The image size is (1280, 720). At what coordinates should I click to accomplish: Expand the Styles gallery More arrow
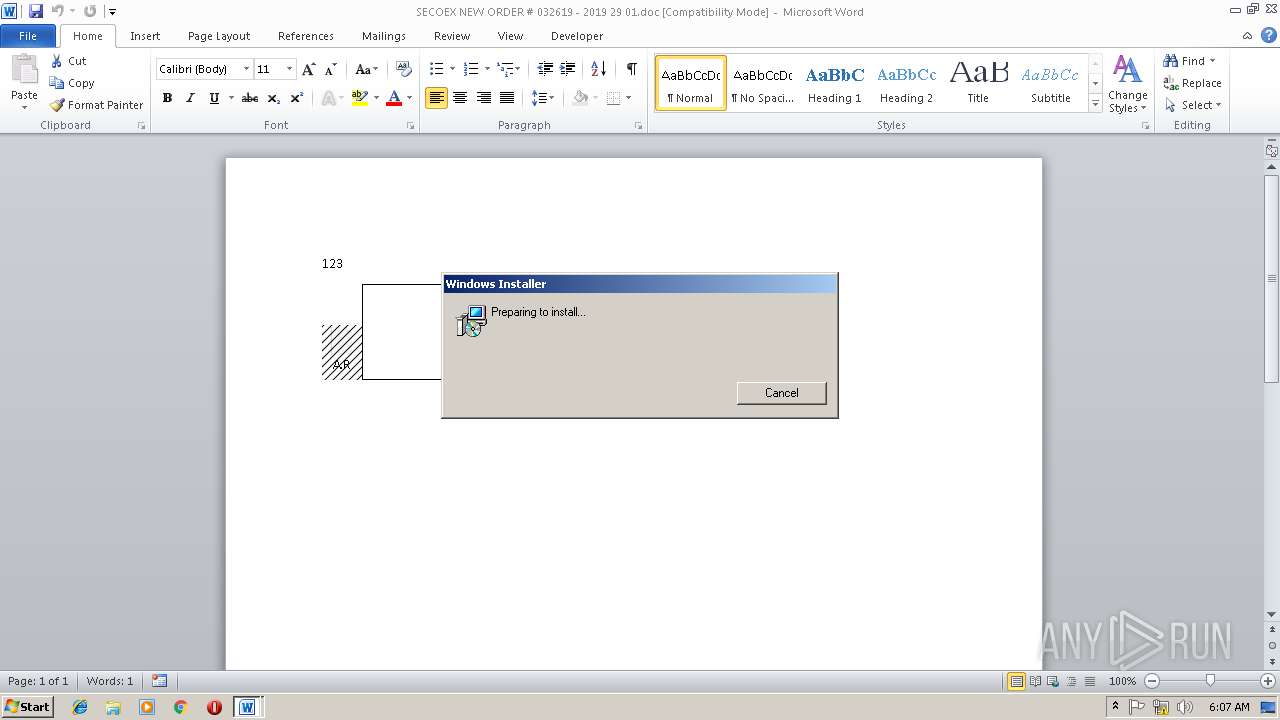(1095, 104)
